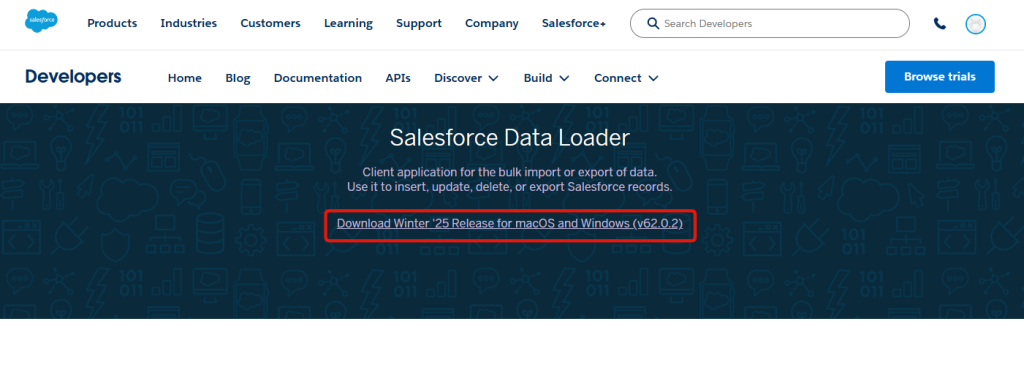This screenshot has width=1024, height=365.
Task: Click the phone contact icon
Action: pos(940,24)
